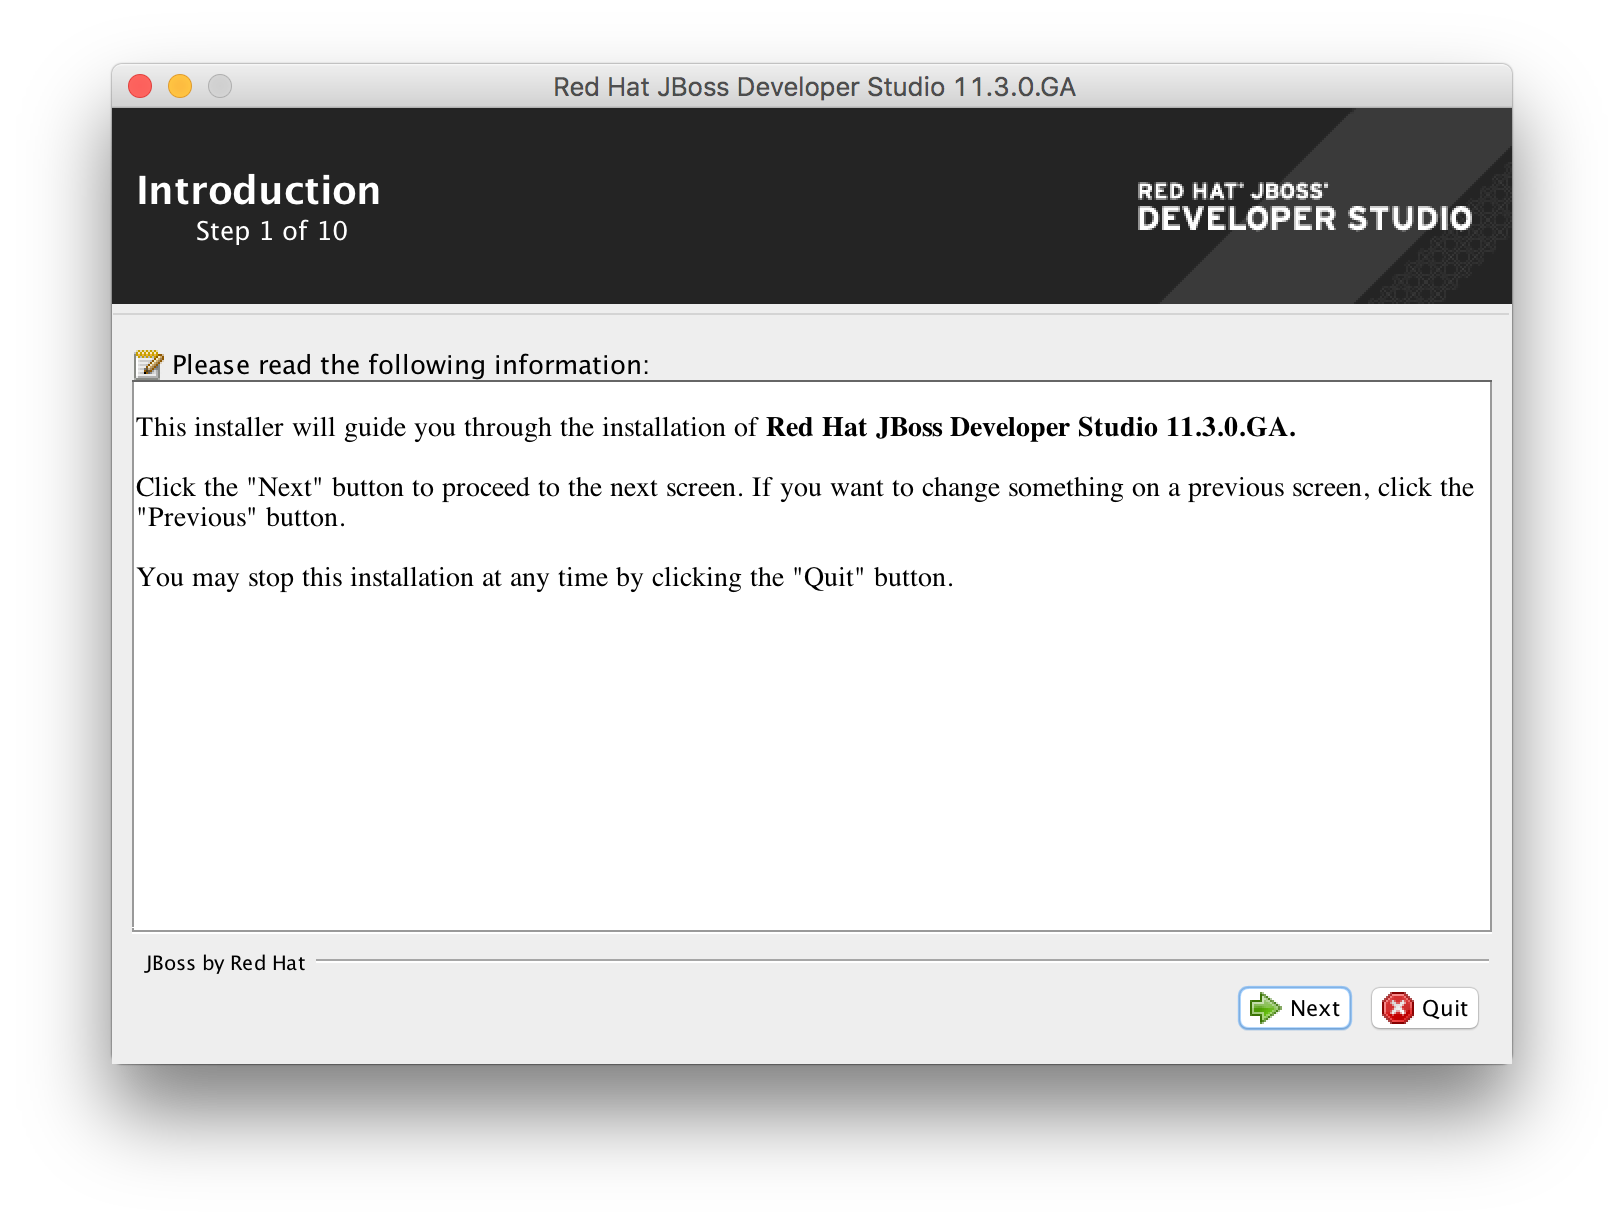This screenshot has width=1624, height=1224.
Task: Click 'Please read the following information:' label
Action: (x=411, y=365)
